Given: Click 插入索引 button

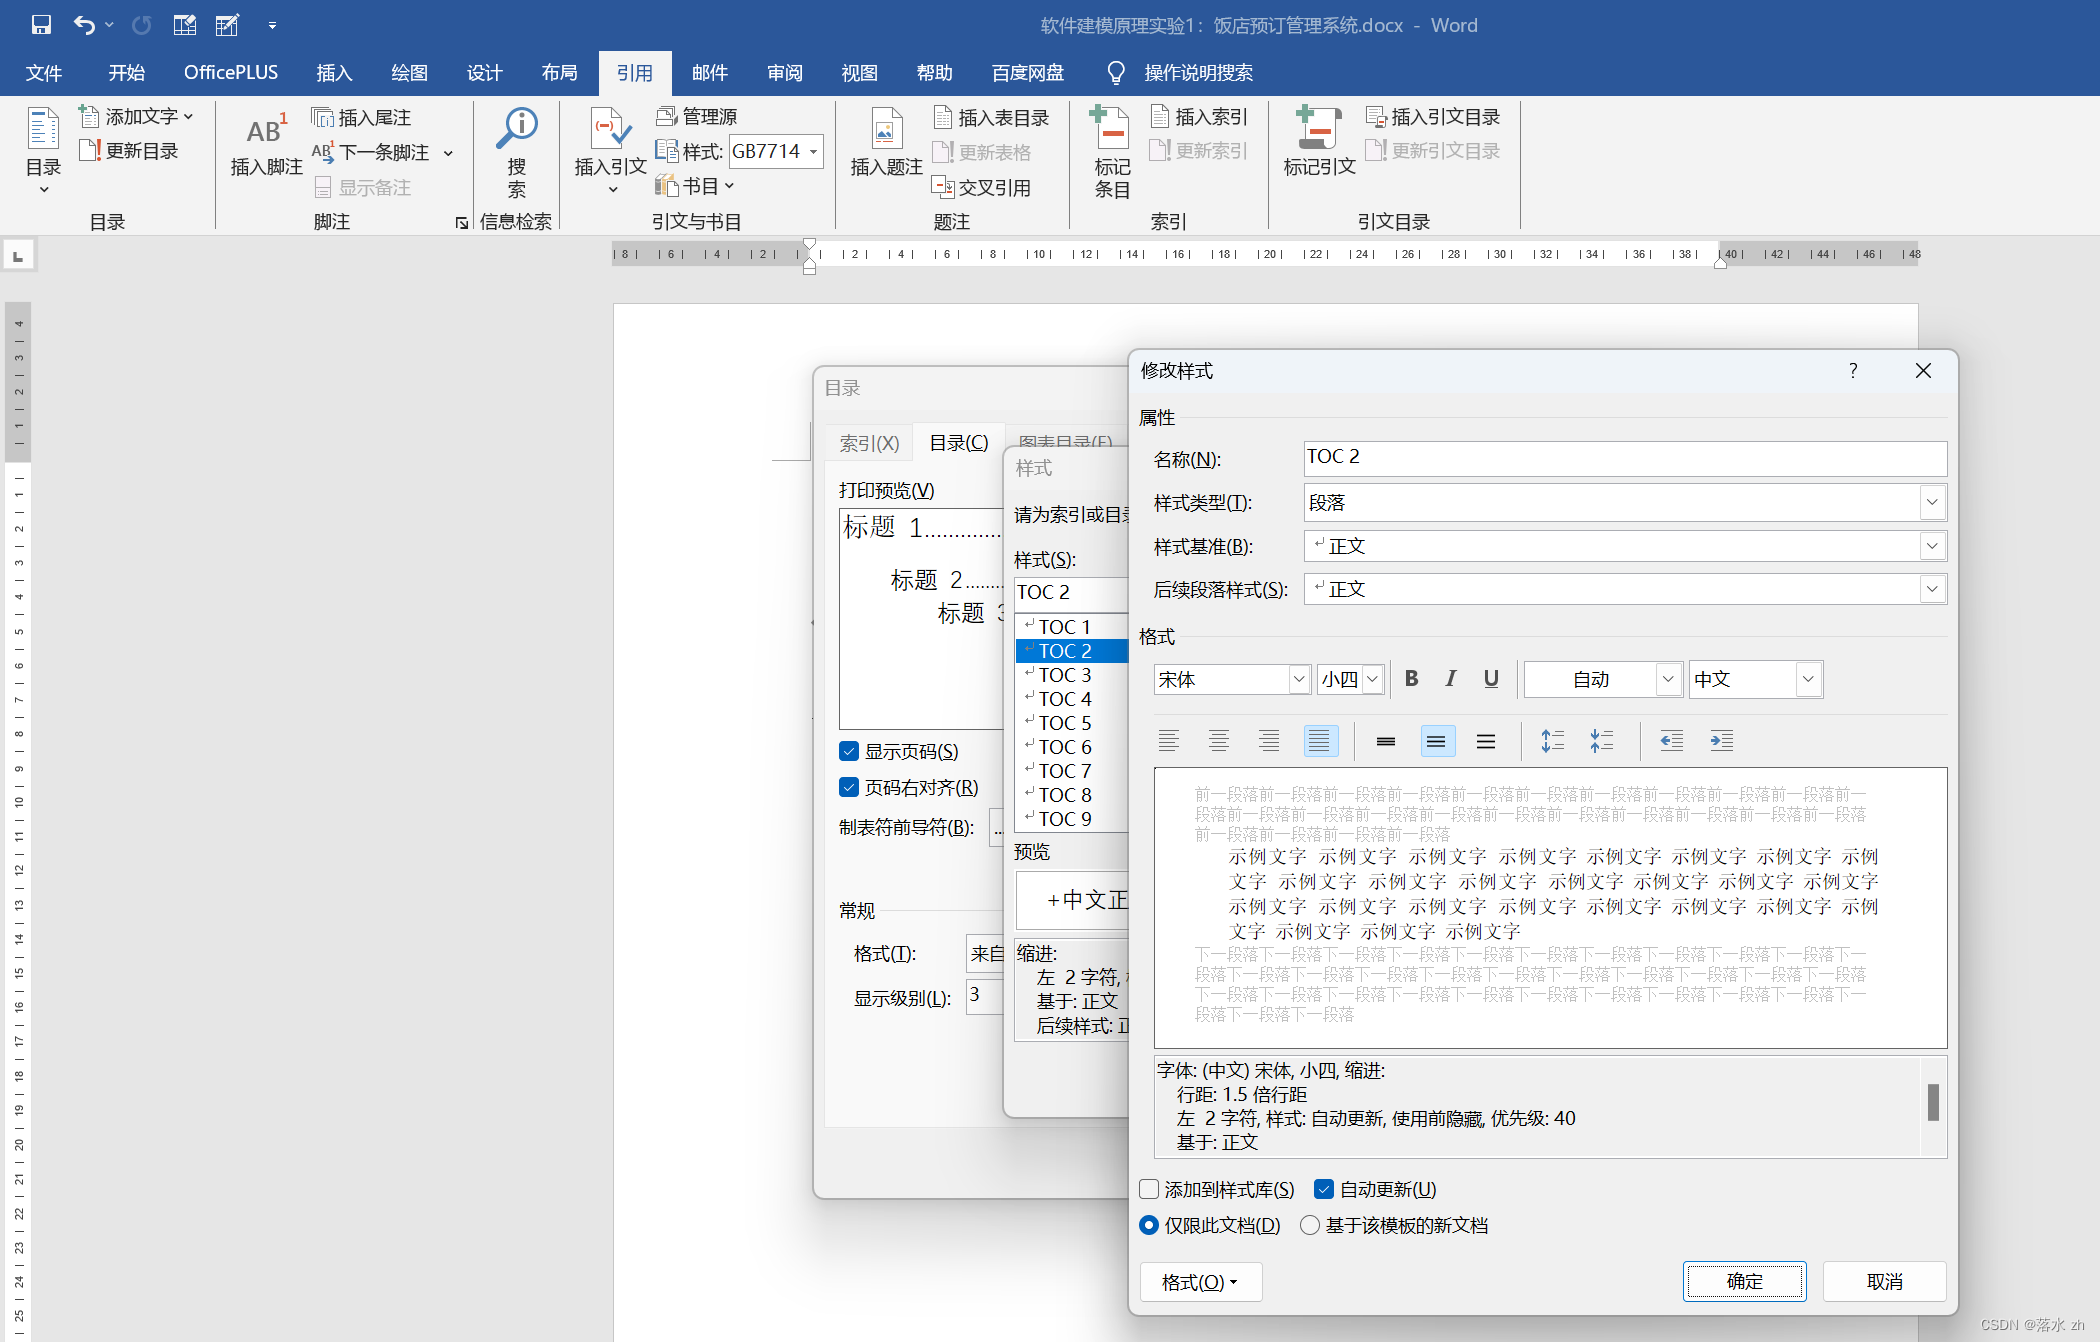Looking at the screenshot, I should click(x=1198, y=117).
